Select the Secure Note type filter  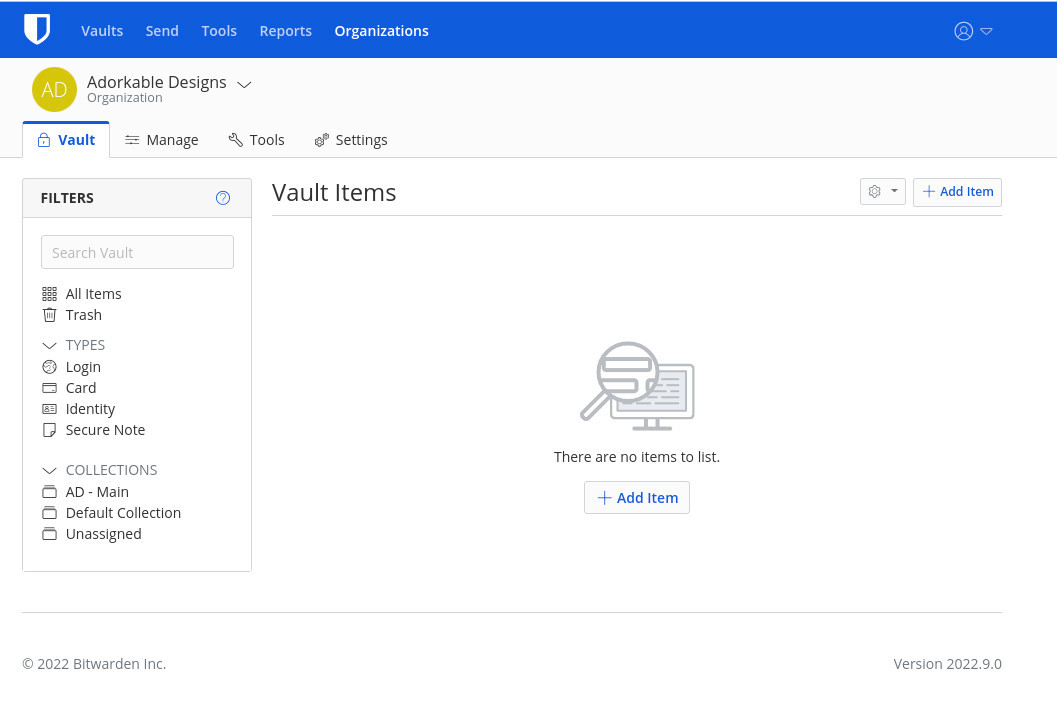(x=105, y=430)
